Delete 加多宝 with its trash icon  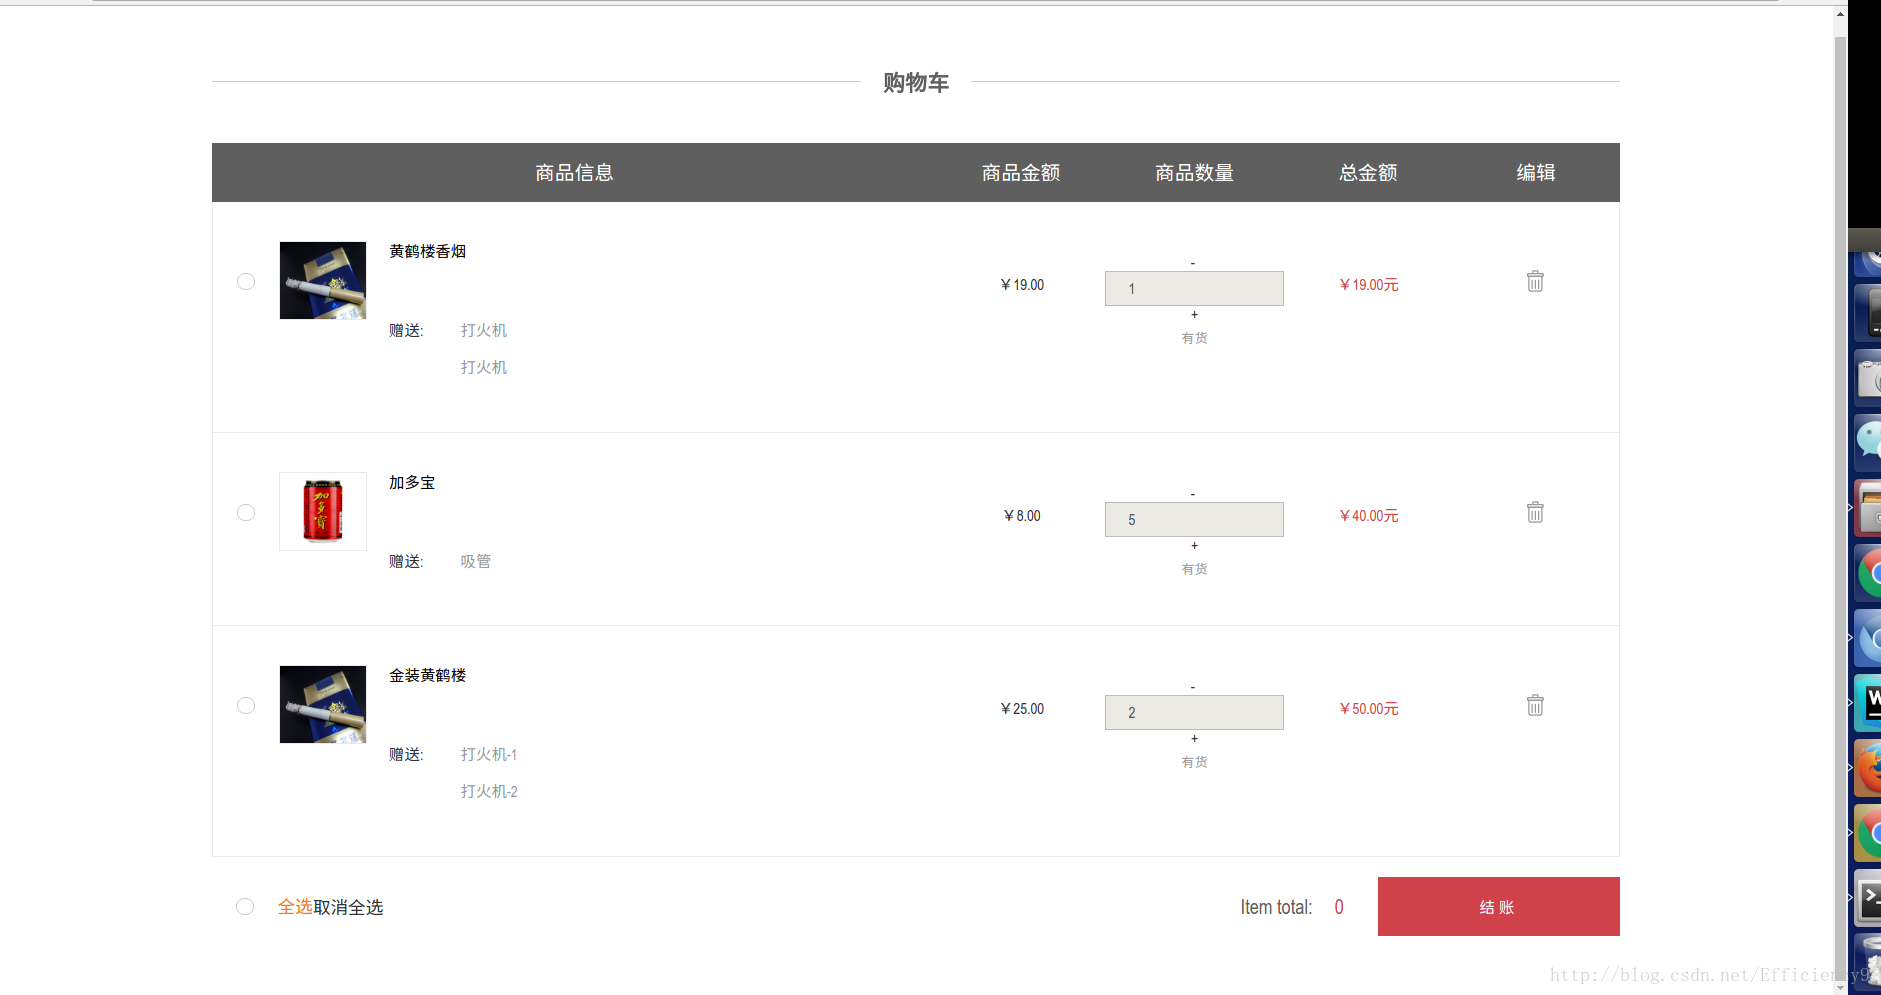tap(1535, 512)
